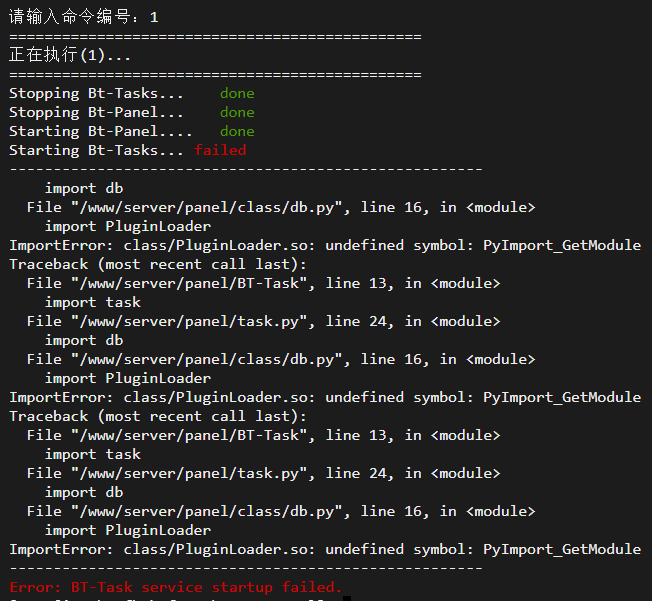The image size is (652, 601).
Task: Click the equals-sign separator under the prompt
Action: 215,37
